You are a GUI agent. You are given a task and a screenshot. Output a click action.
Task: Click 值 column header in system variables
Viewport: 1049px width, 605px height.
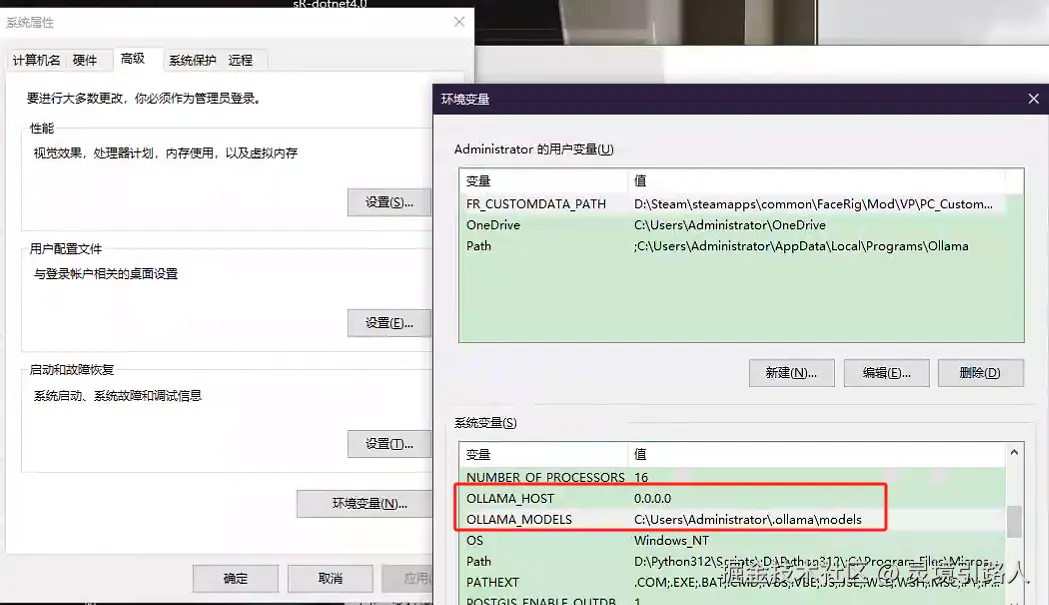point(816,454)
